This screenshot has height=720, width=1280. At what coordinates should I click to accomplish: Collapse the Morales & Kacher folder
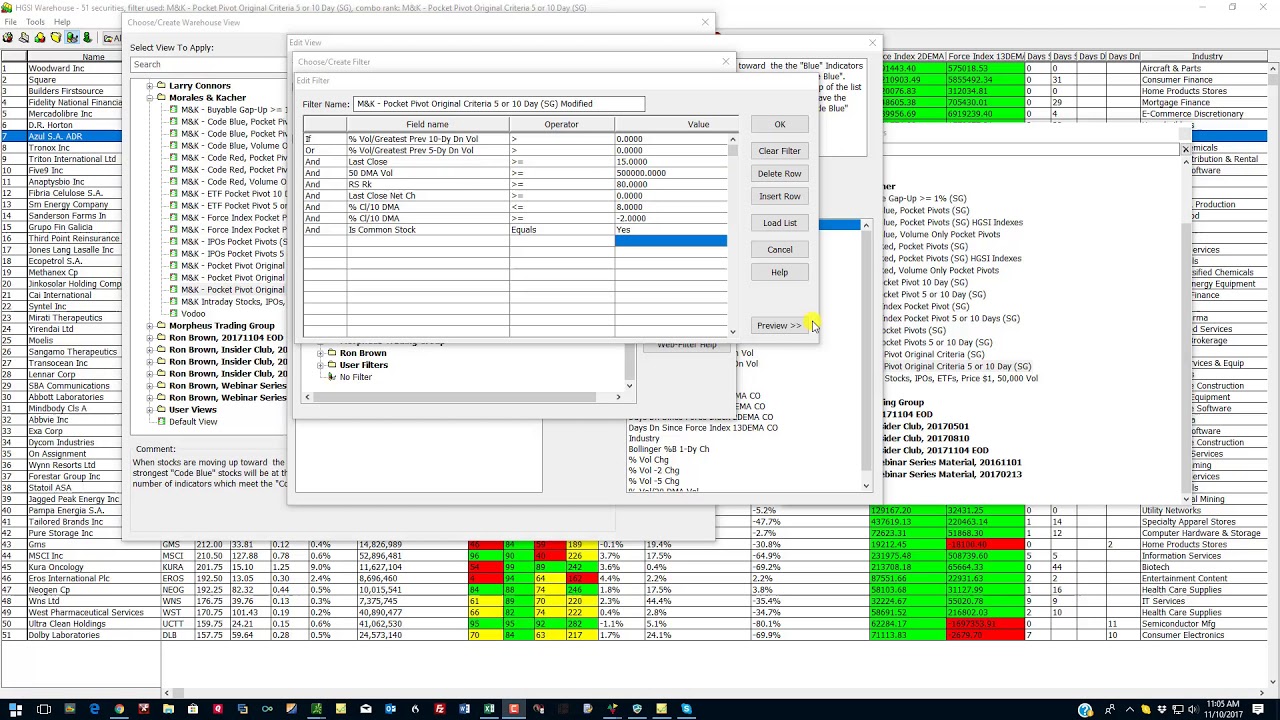click(149, 98)
